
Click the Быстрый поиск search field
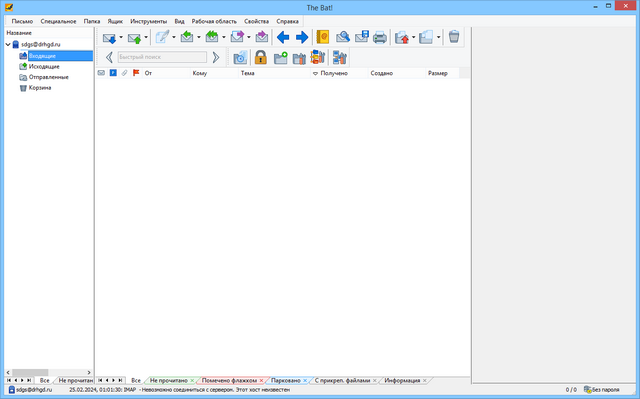(162, 57)
